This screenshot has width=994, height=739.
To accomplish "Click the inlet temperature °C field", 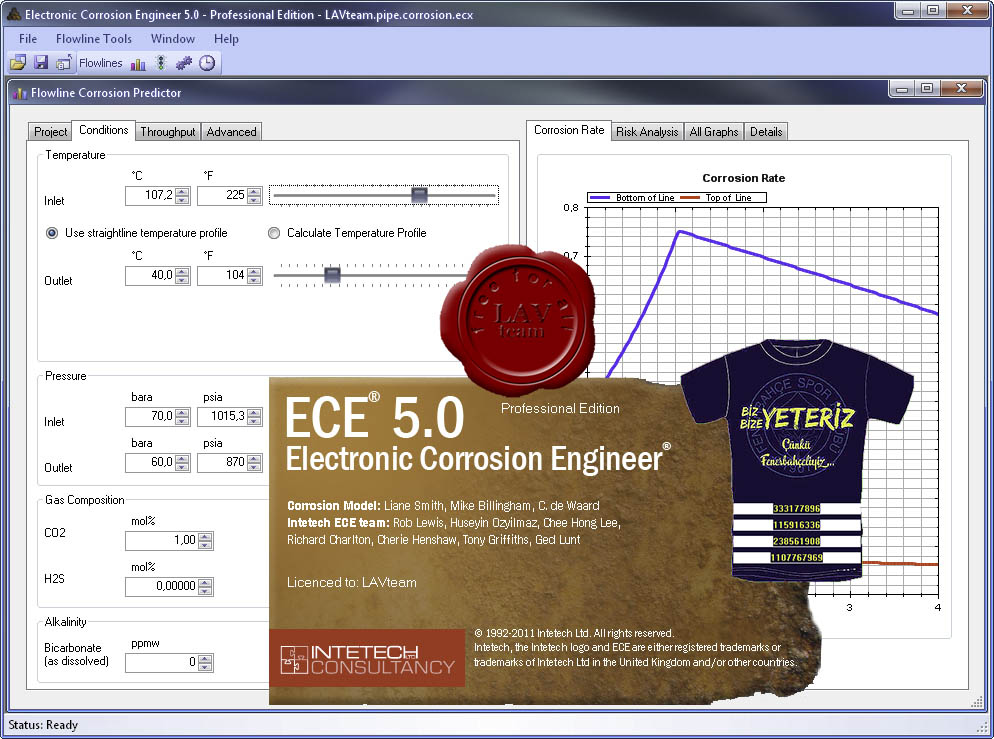I will click(150, 195).
